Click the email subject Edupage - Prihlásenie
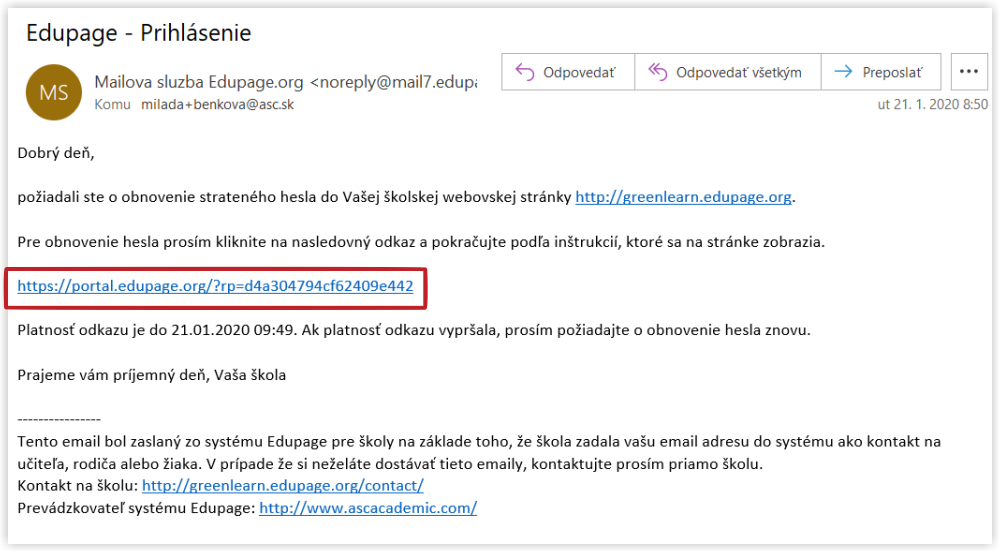This screenshot has height=552, width=1000. pyautogui.click(x=138, y=33)
